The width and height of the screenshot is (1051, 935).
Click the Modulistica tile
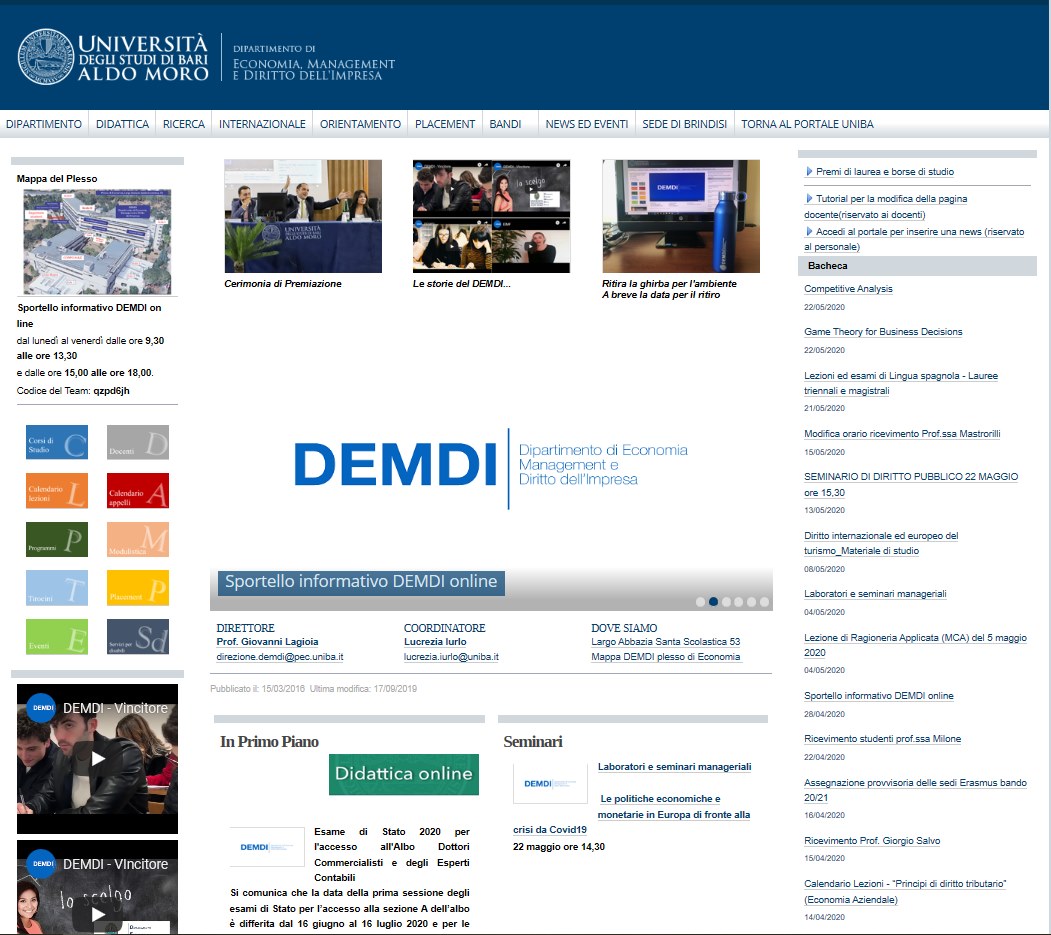(x=137, y=539)
